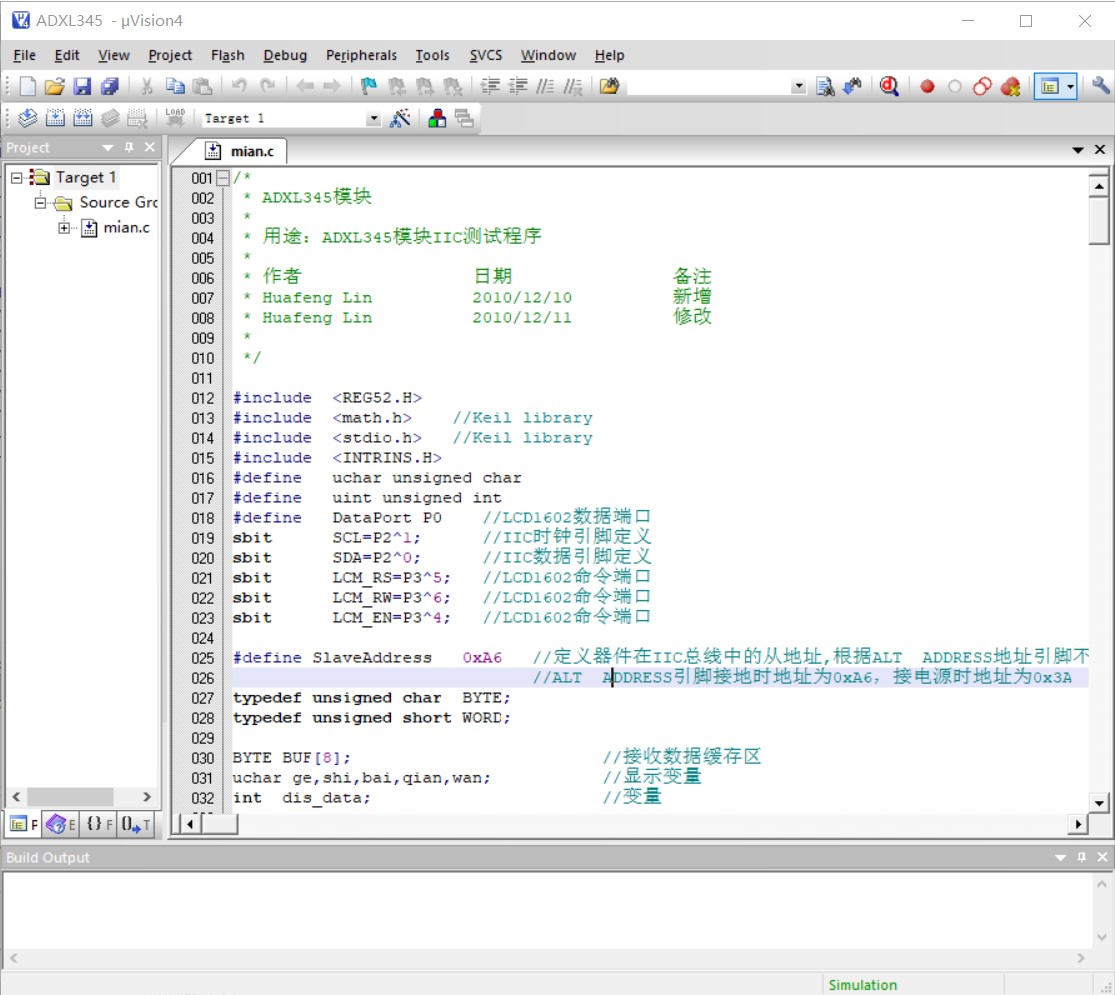Click the Kill All Breakpoints icon
The height and width of the screenshot is (995, 1115).
pyautogui.click(x=1010, y=86)
